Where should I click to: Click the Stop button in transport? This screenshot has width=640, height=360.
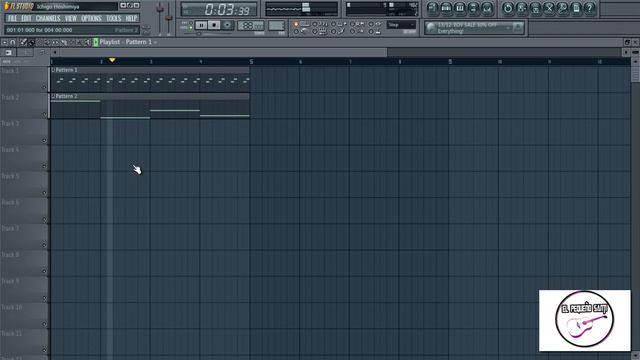coord(214,25)
